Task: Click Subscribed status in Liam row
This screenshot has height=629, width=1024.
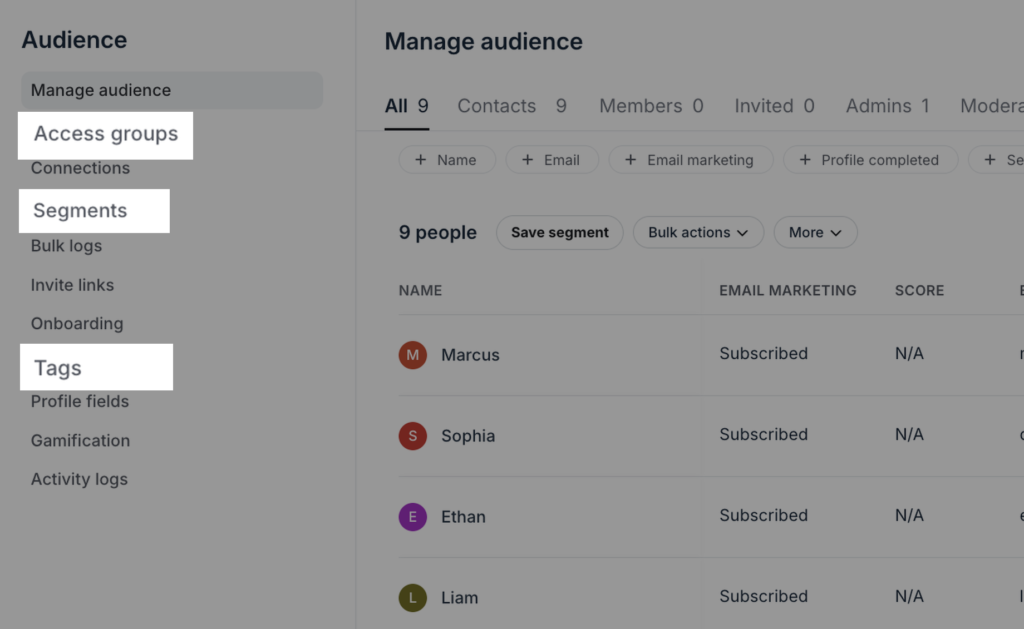Action: [x=763, y=596]
